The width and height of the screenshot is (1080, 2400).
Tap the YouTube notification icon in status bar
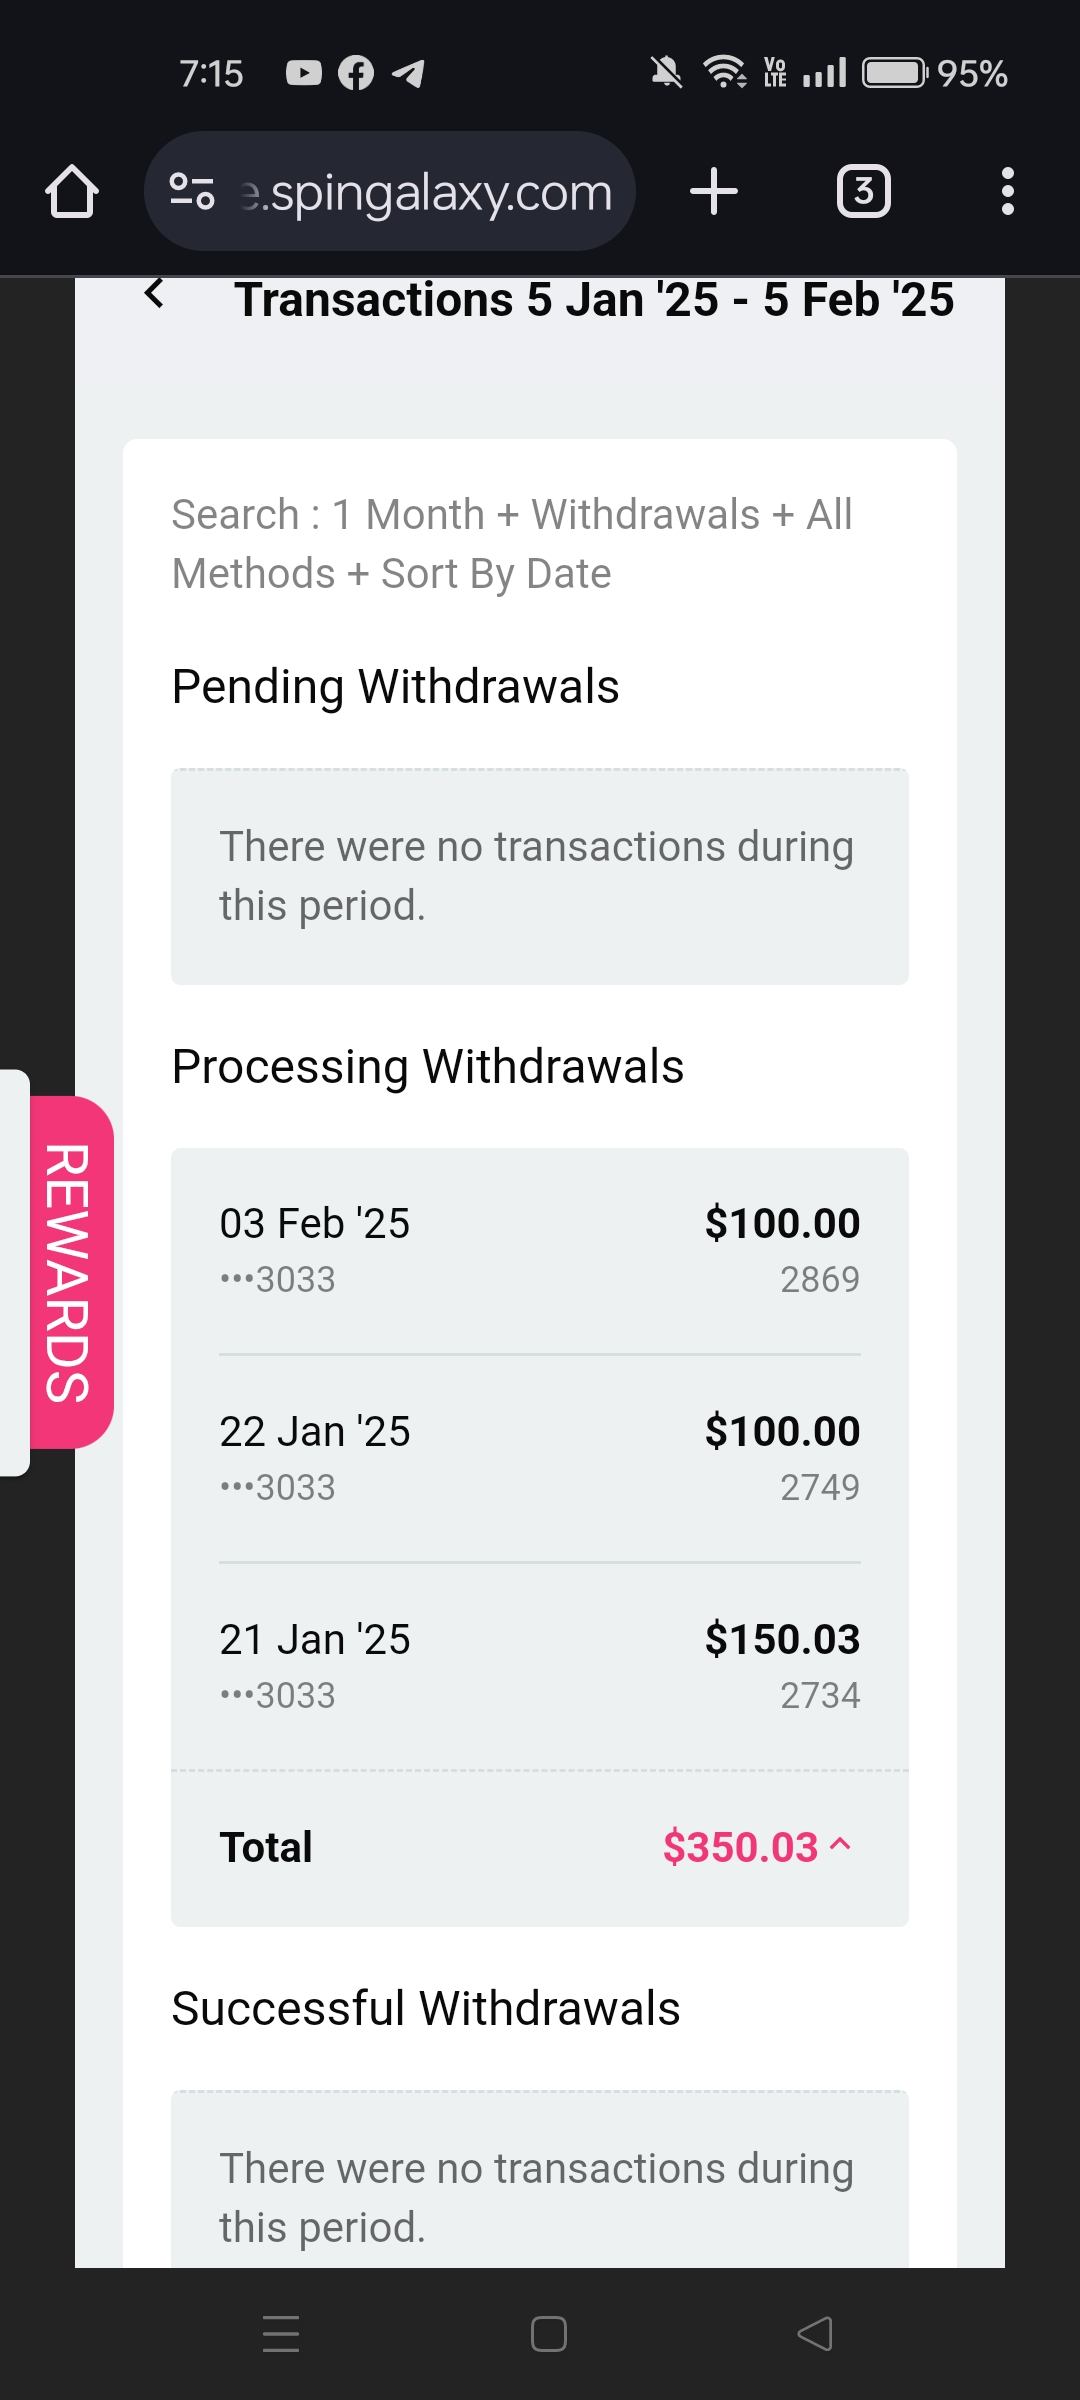tap(304, 73)
